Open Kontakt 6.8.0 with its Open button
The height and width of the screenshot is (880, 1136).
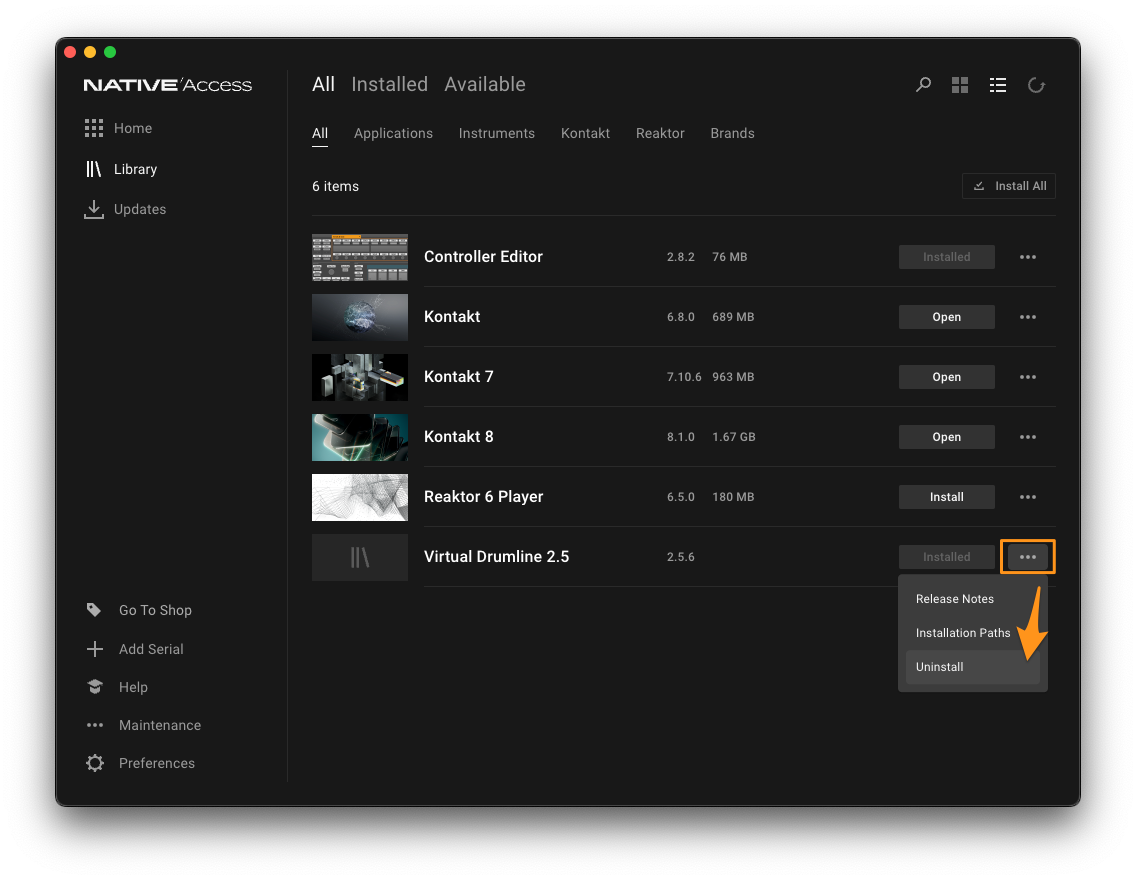(946, 317)
